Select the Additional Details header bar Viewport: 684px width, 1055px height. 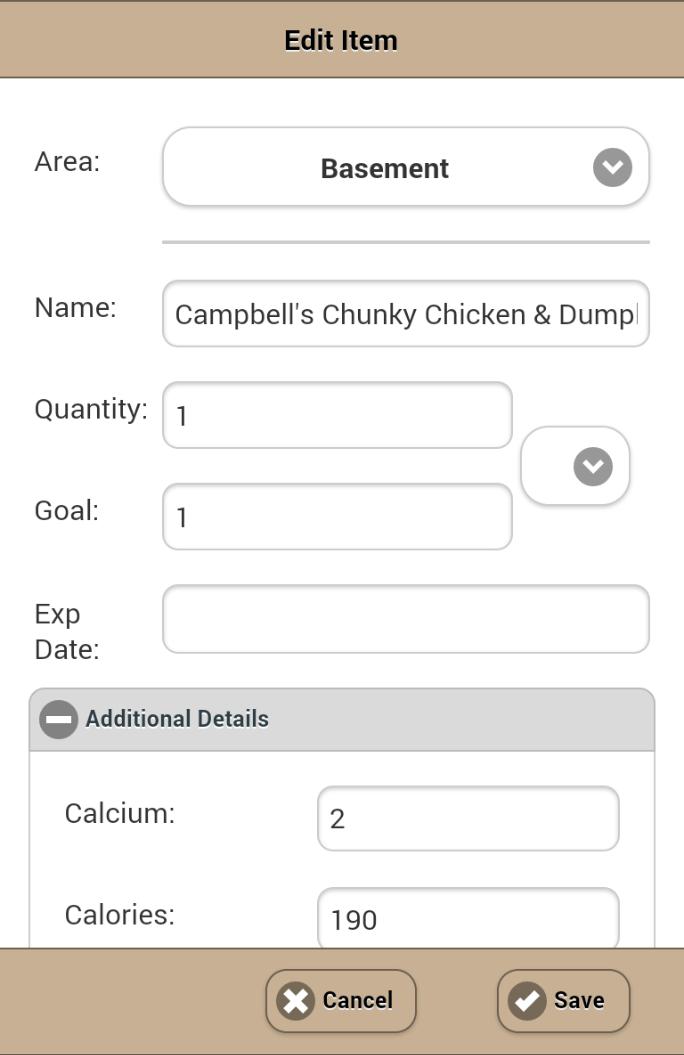click(x=342, y=719)
